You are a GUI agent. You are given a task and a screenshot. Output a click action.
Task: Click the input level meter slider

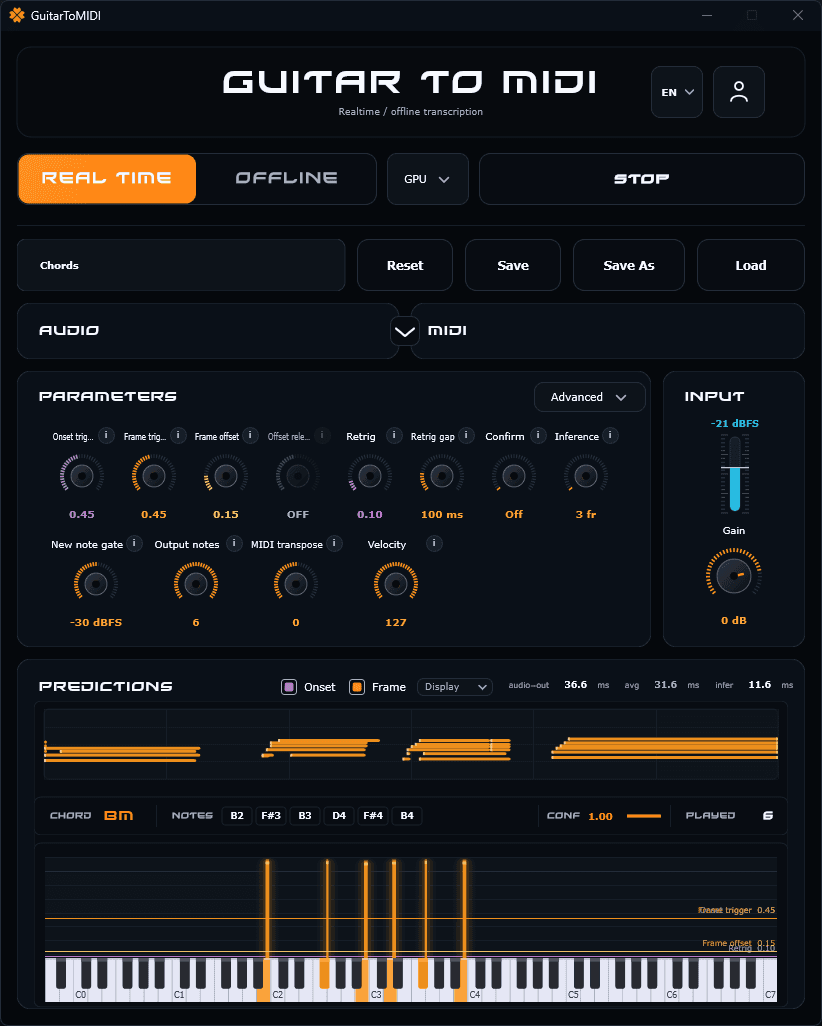click(x=735, y=474)
